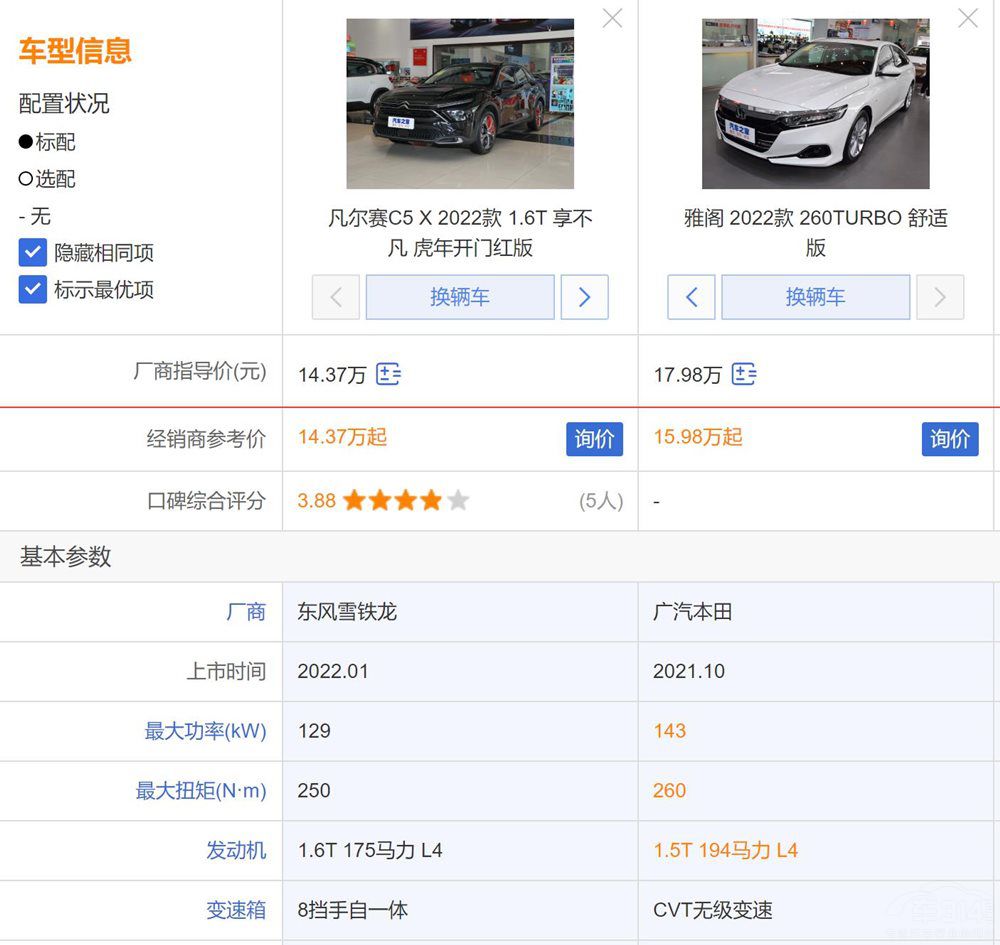Go to previous model for 雅阁
The height and width of the screenshot is (945, 1000).
(691, 297)
